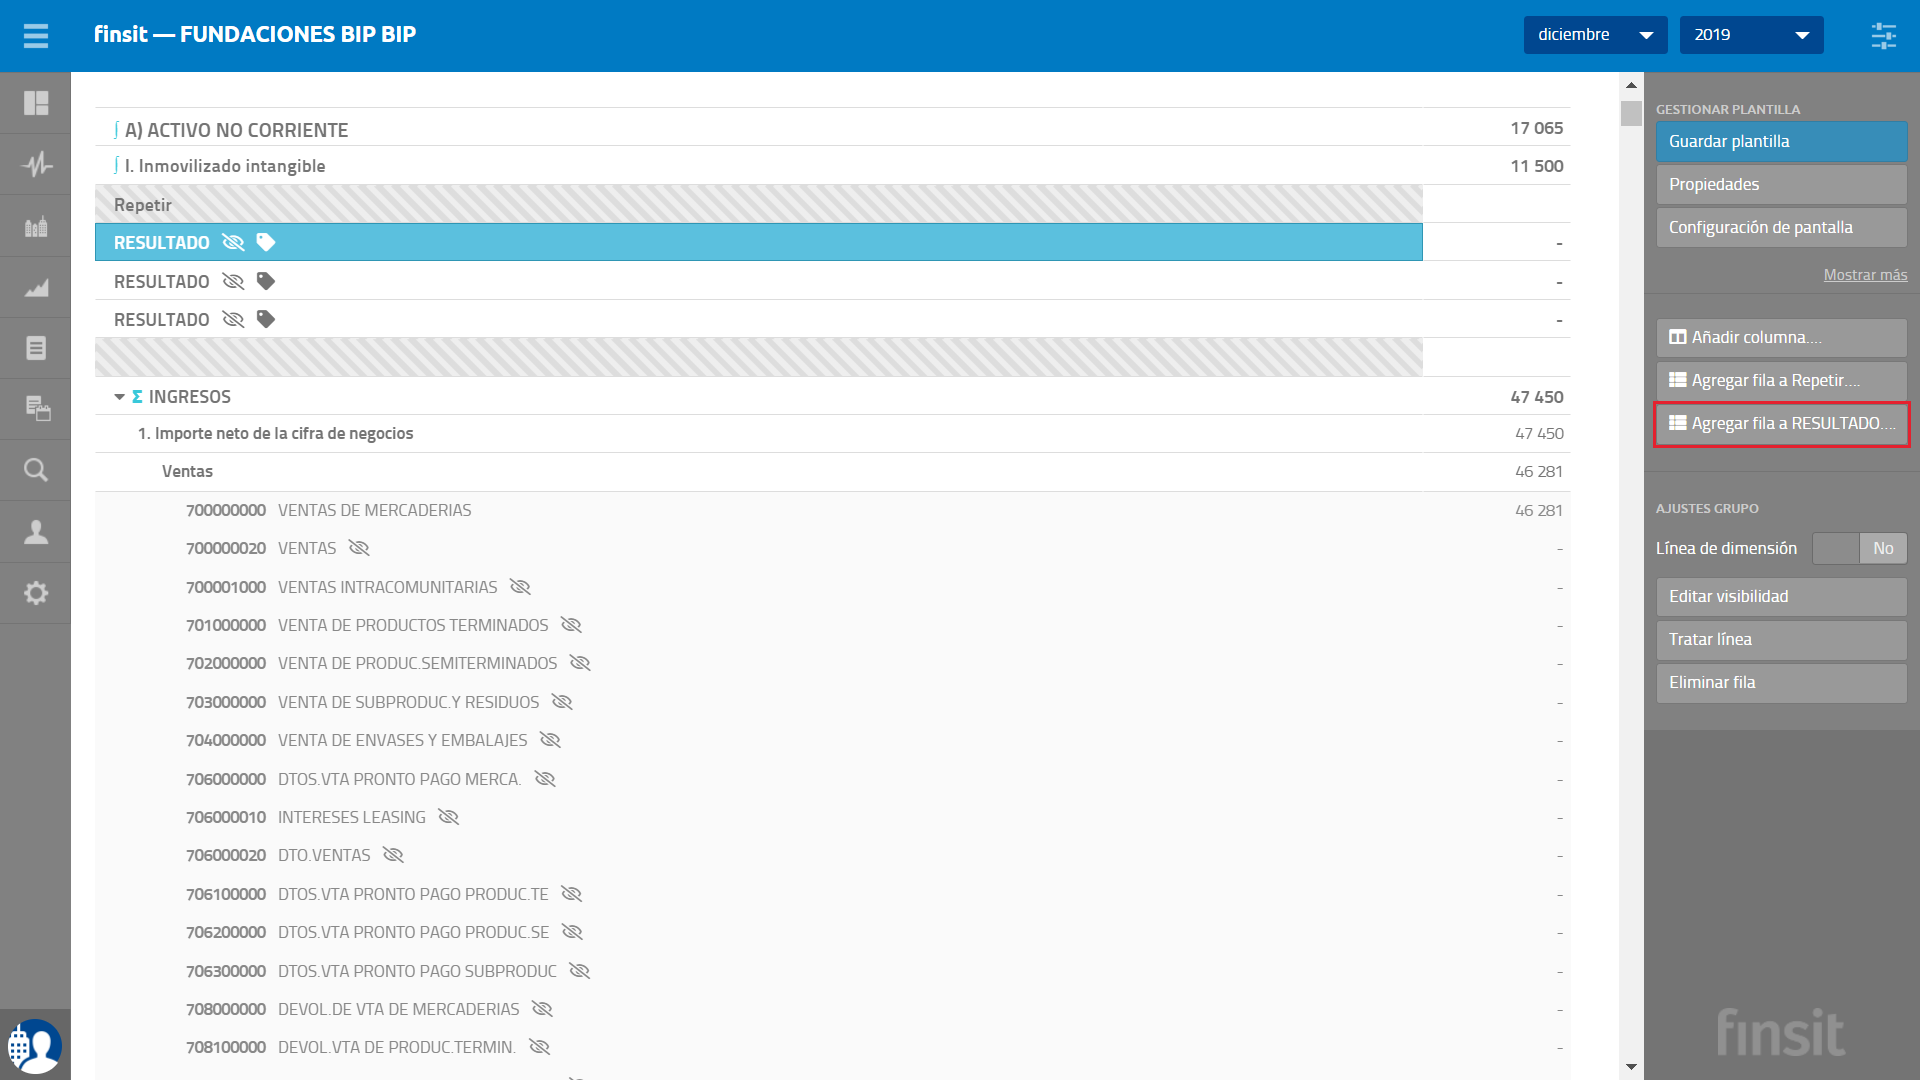
Task: Open the template editor icon in sidebar
Action: [x=36, y=409]
